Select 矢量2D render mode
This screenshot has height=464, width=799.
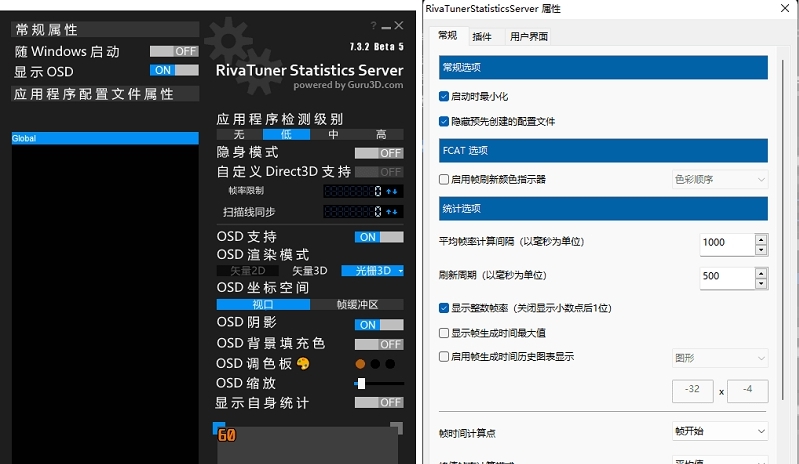(x=248, y=270)
